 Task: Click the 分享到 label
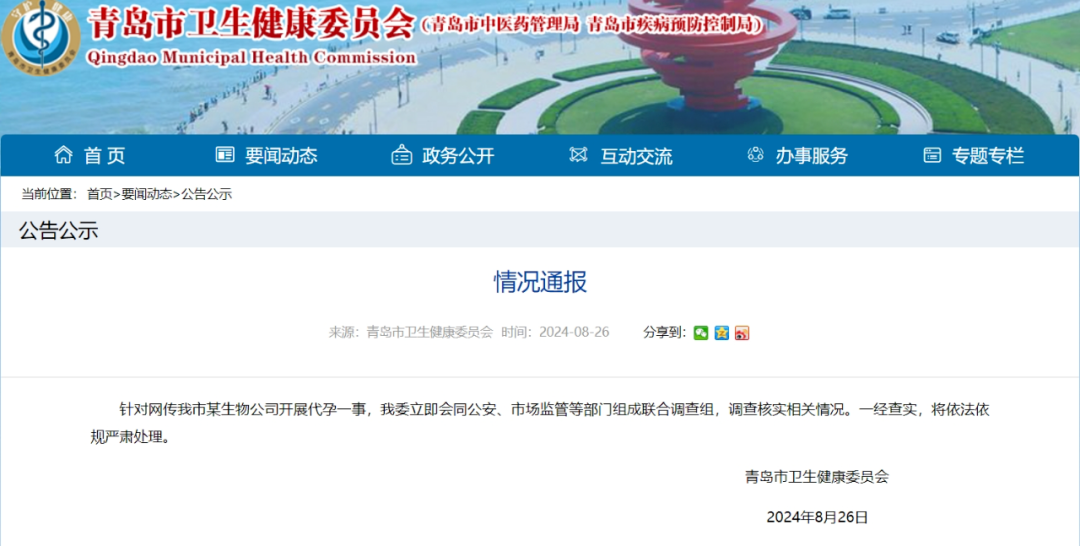665,332
